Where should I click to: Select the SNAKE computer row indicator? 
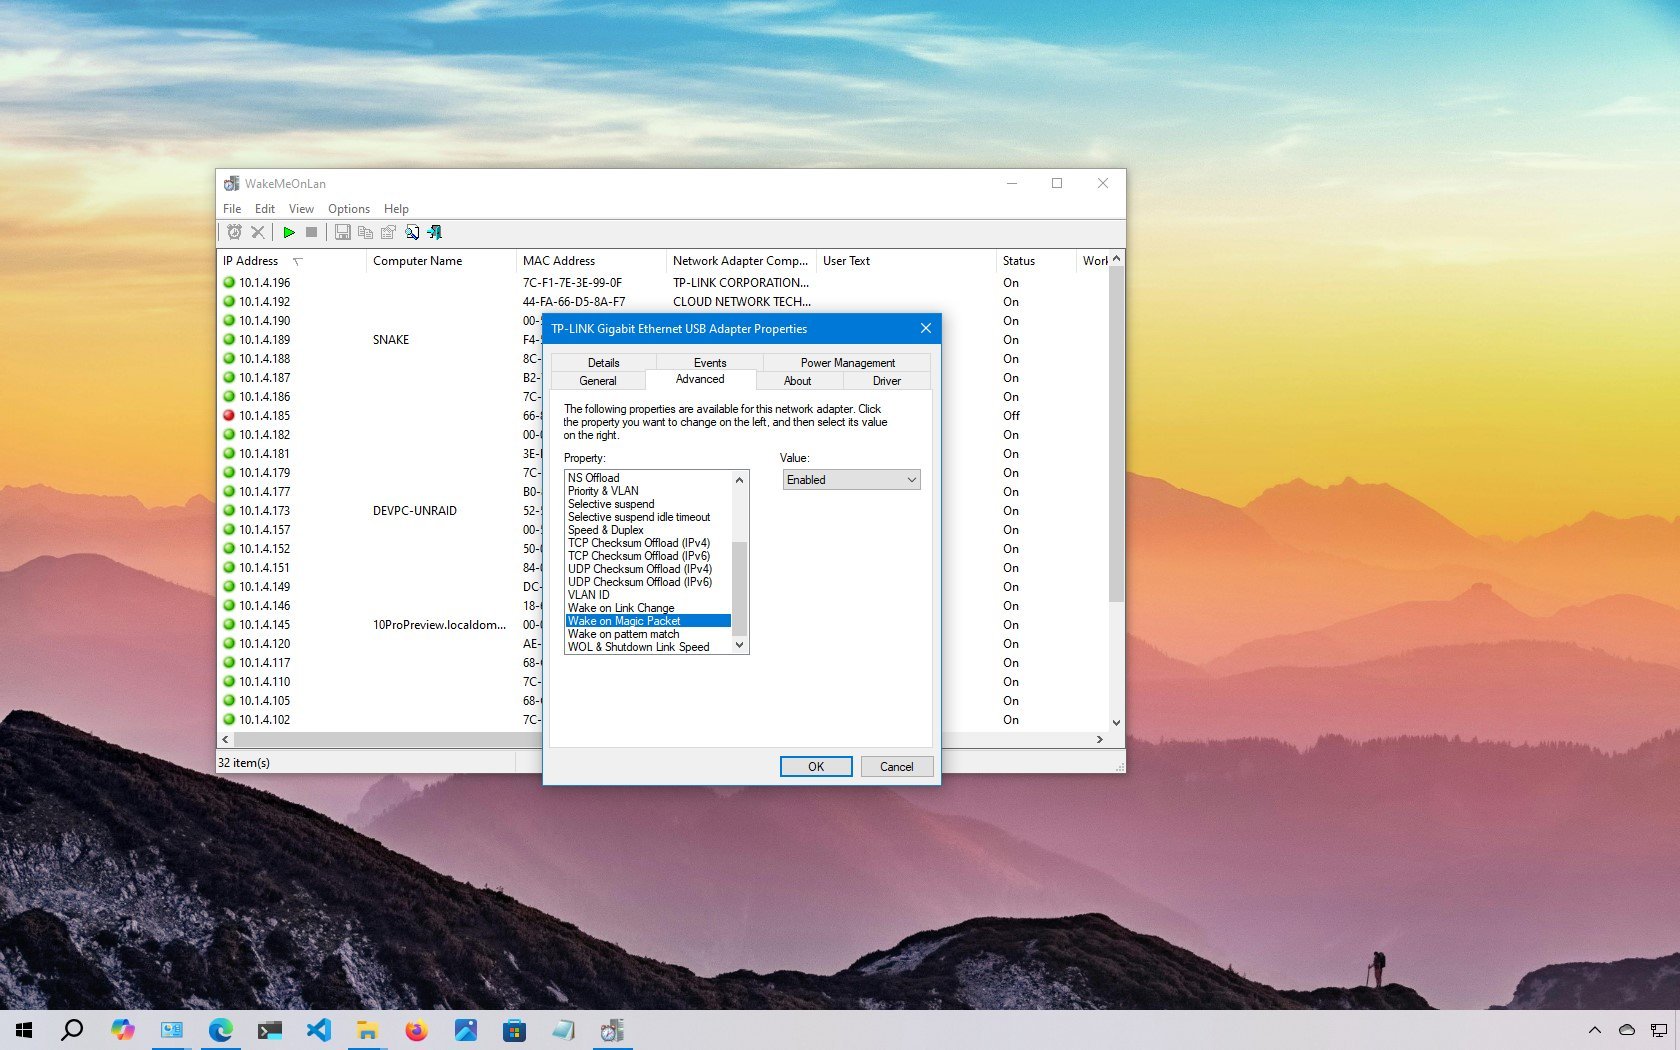coord(229,339)
